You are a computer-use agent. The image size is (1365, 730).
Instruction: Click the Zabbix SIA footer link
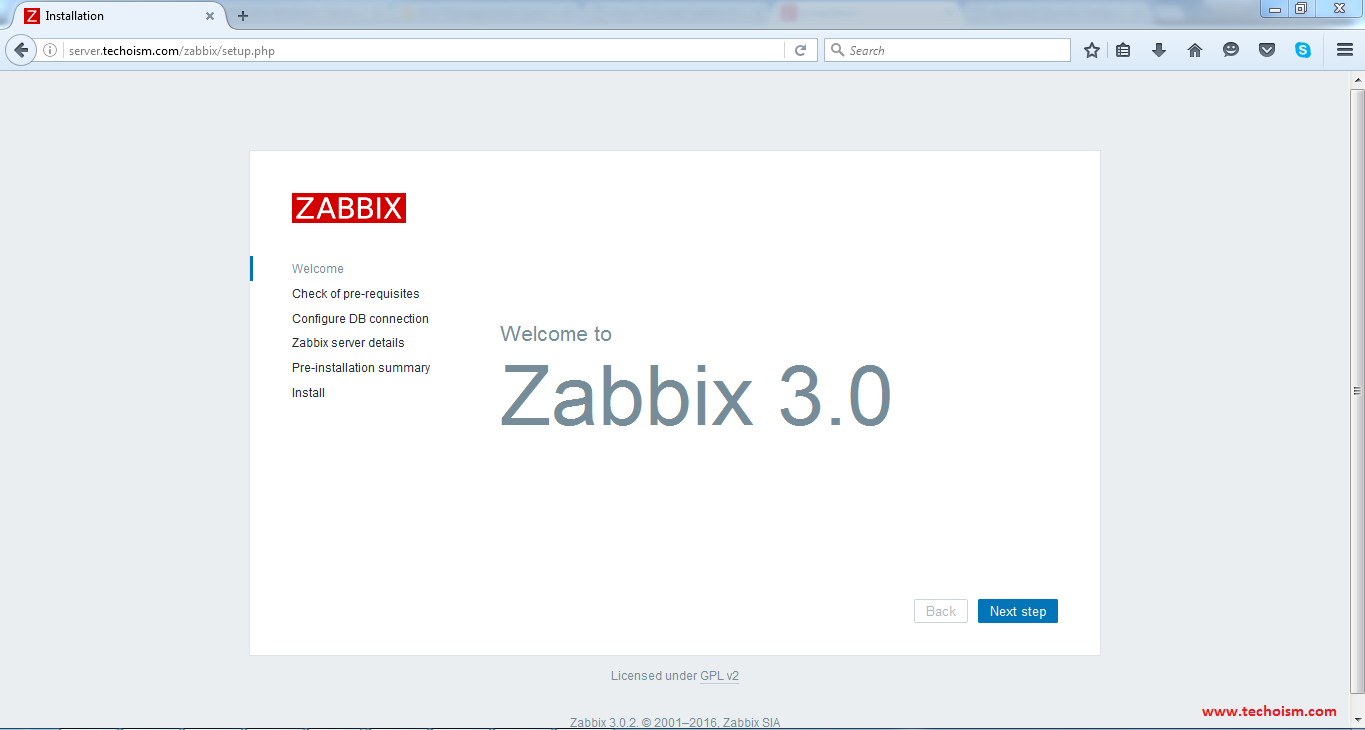751,722
